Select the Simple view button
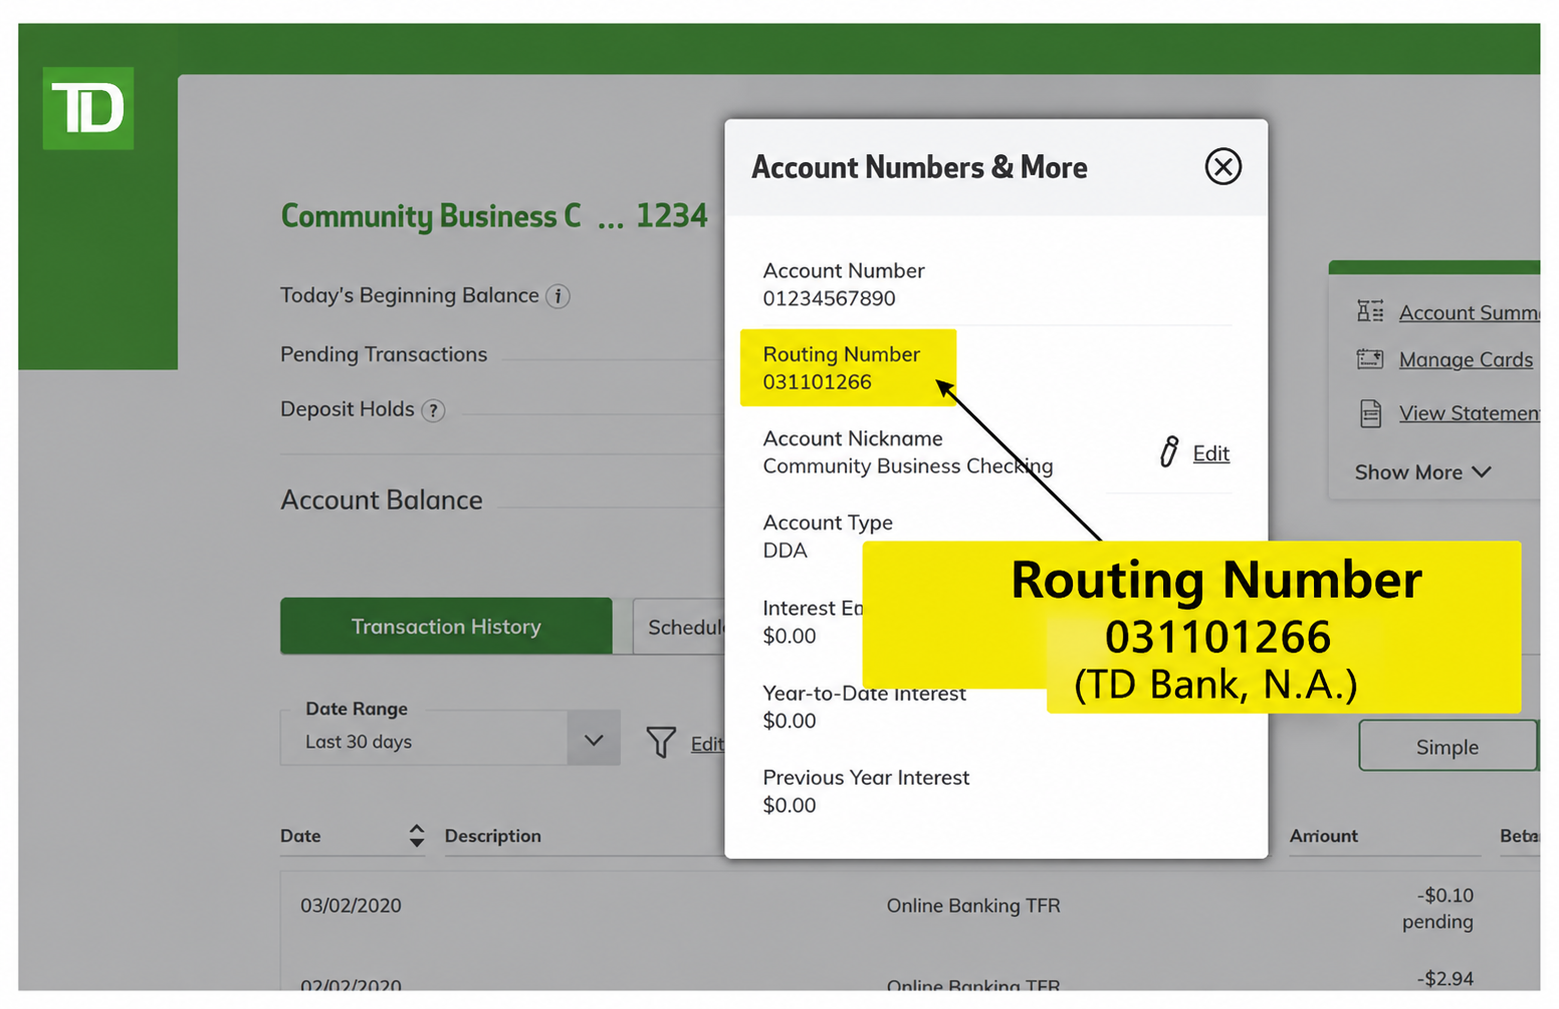 pos(1447,746)
